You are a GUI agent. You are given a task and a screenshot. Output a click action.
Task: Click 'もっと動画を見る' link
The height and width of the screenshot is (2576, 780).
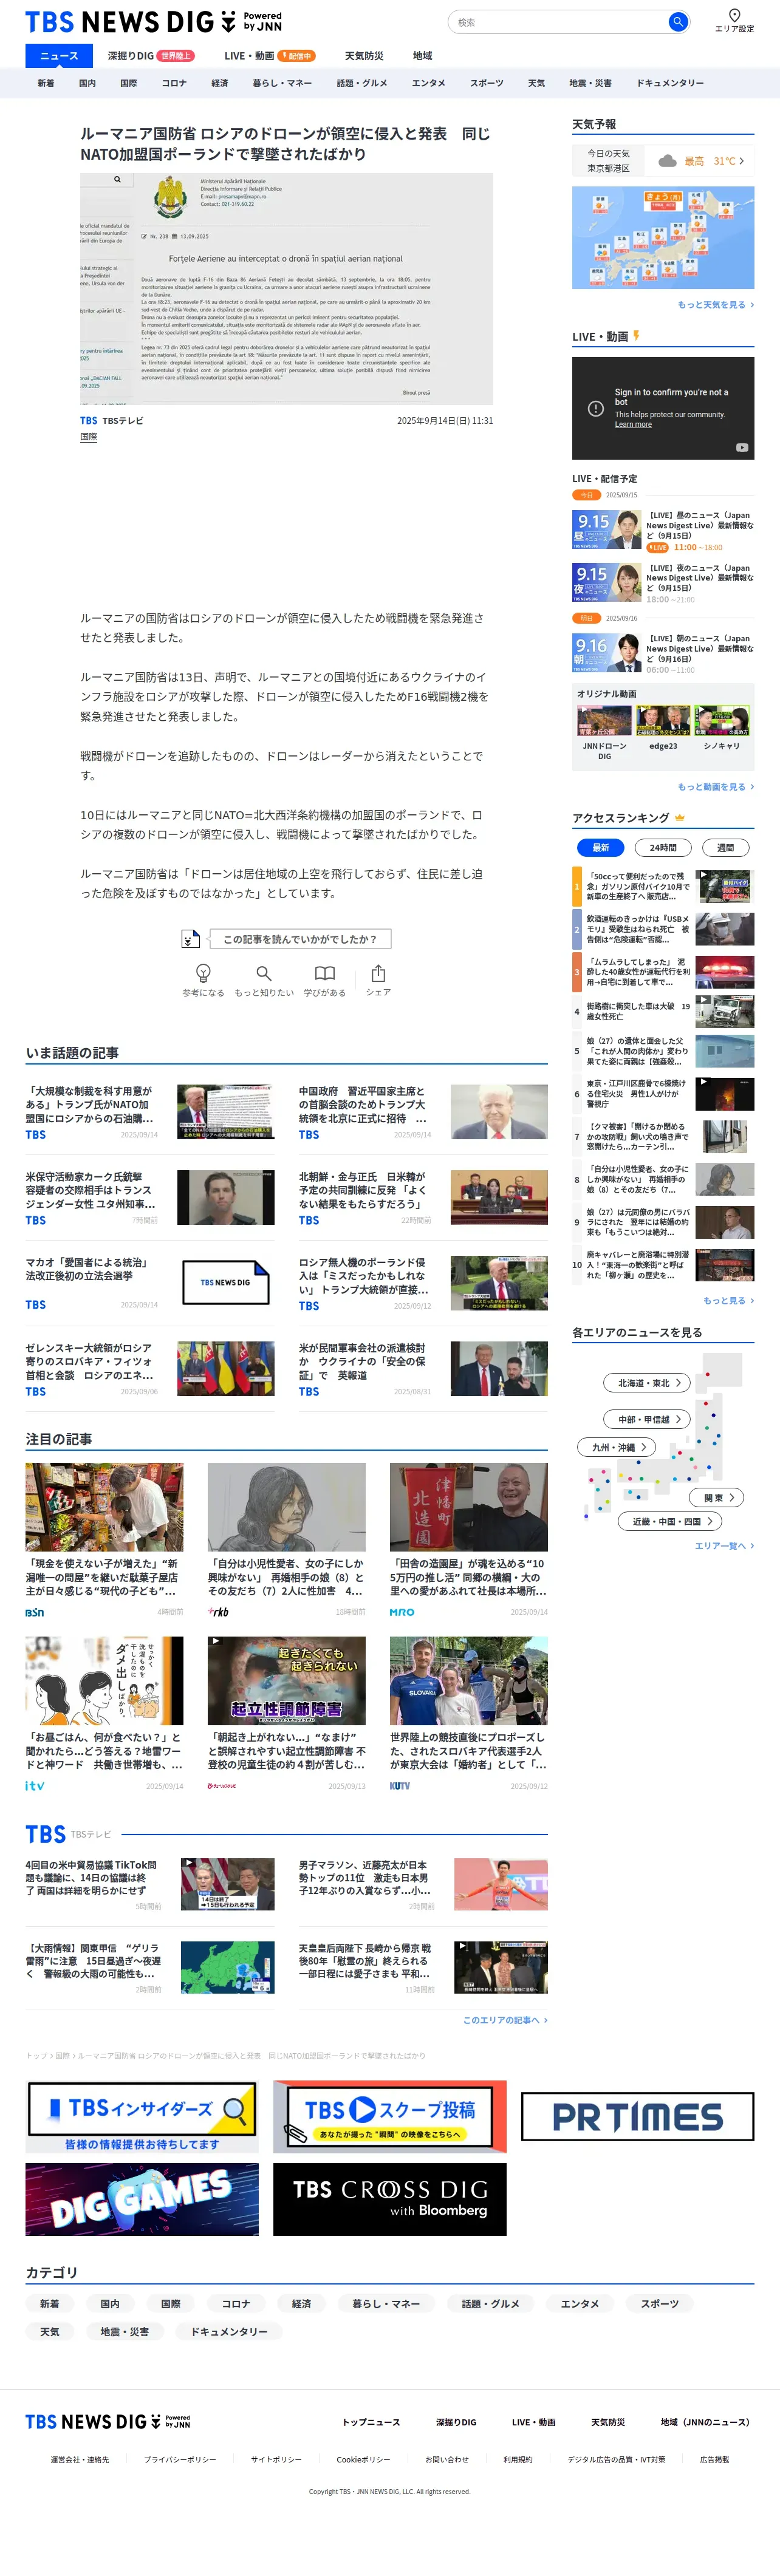(716, 787)
